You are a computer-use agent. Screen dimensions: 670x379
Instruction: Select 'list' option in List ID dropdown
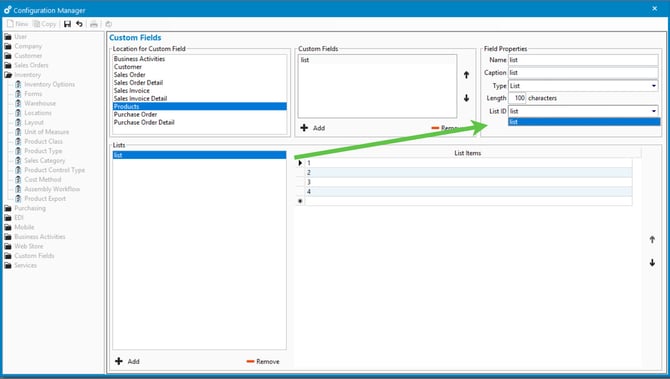584,122
